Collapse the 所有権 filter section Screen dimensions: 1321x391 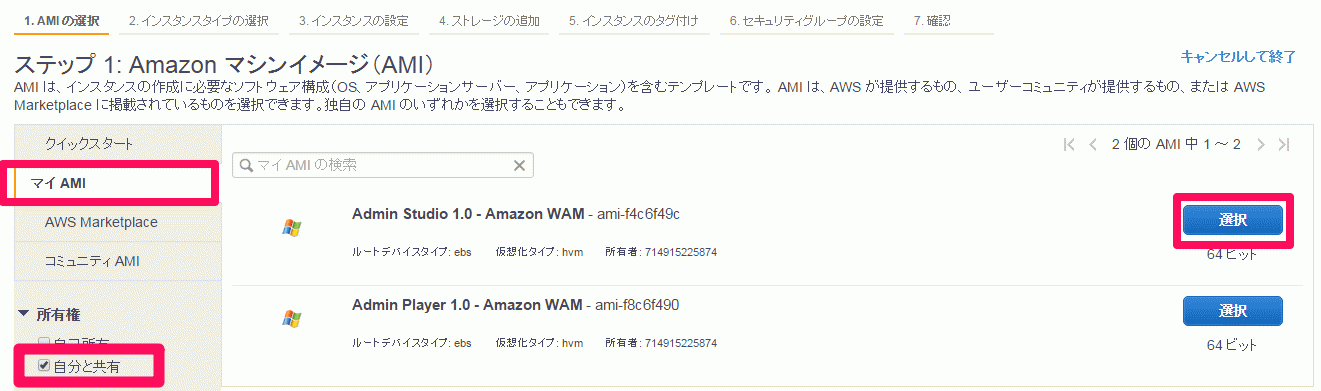[24, 314]
